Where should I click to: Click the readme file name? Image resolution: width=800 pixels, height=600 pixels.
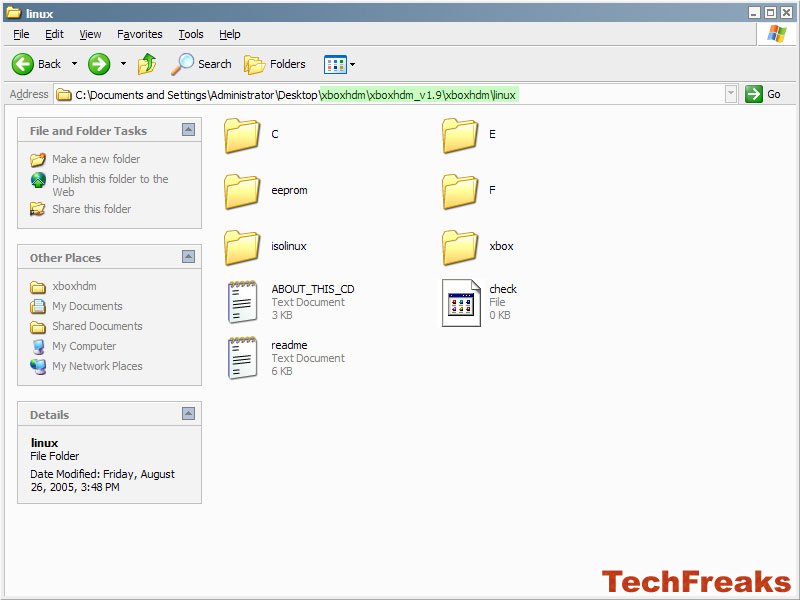289,345
